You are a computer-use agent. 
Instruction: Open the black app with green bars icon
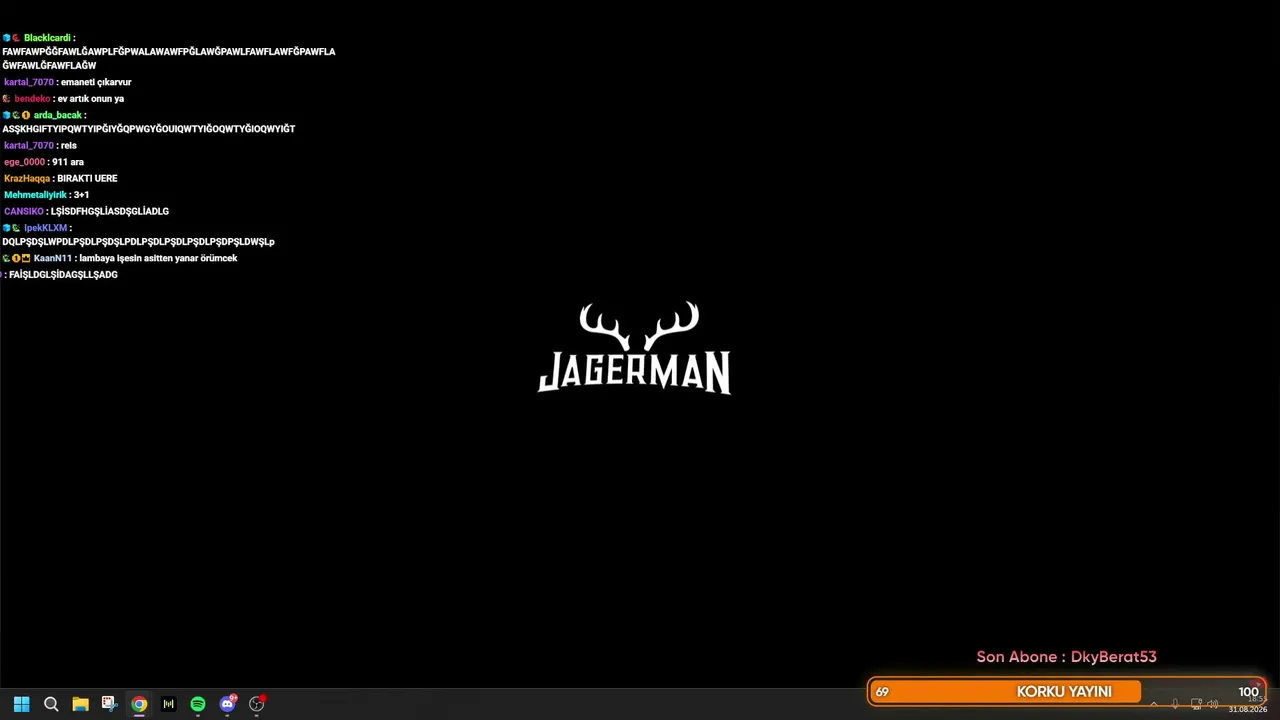click(168, 704)
